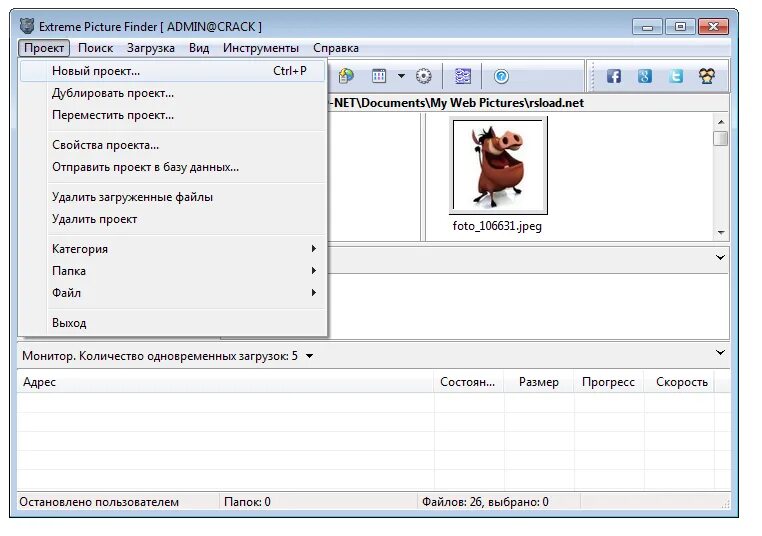Image resolution: width=762 pixels, height=536 pixels.
Task: Choose Удалить загруженные файлы
Action: pos(172,197)
